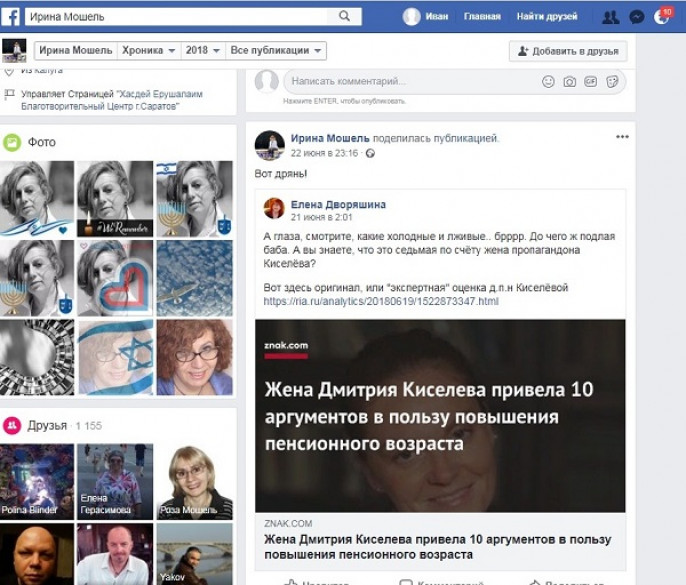Open the black-and-white mosaic pattern photo
This screenshot has height=585, width=686.
point(37,357)
